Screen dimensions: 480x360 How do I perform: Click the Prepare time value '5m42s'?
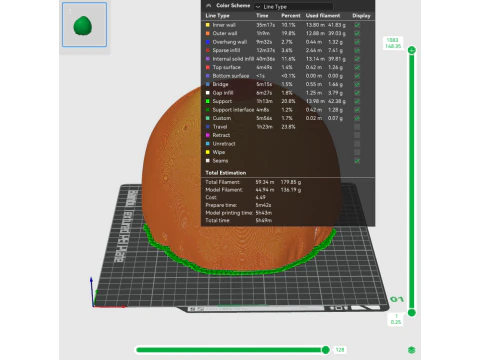tap(263, 205)
